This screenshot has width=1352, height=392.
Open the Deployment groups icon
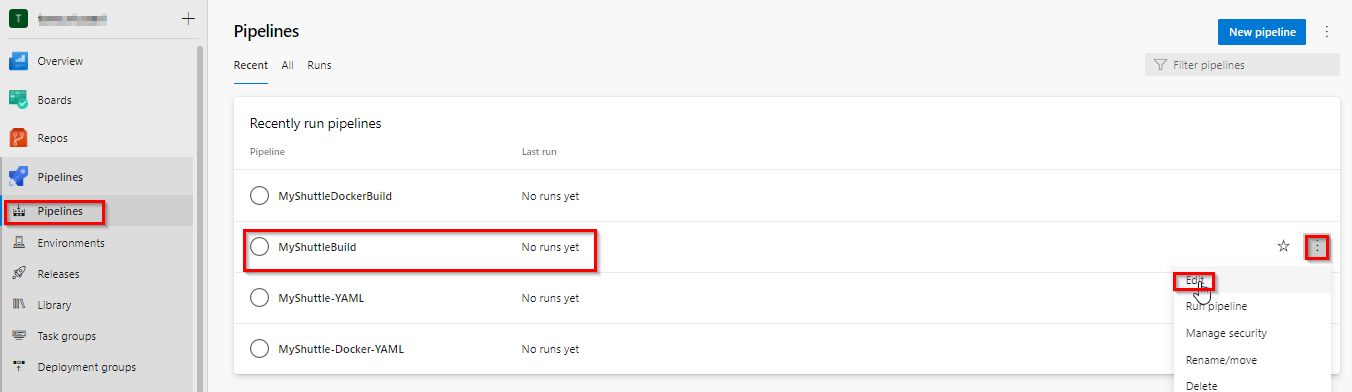coord(18,367)
